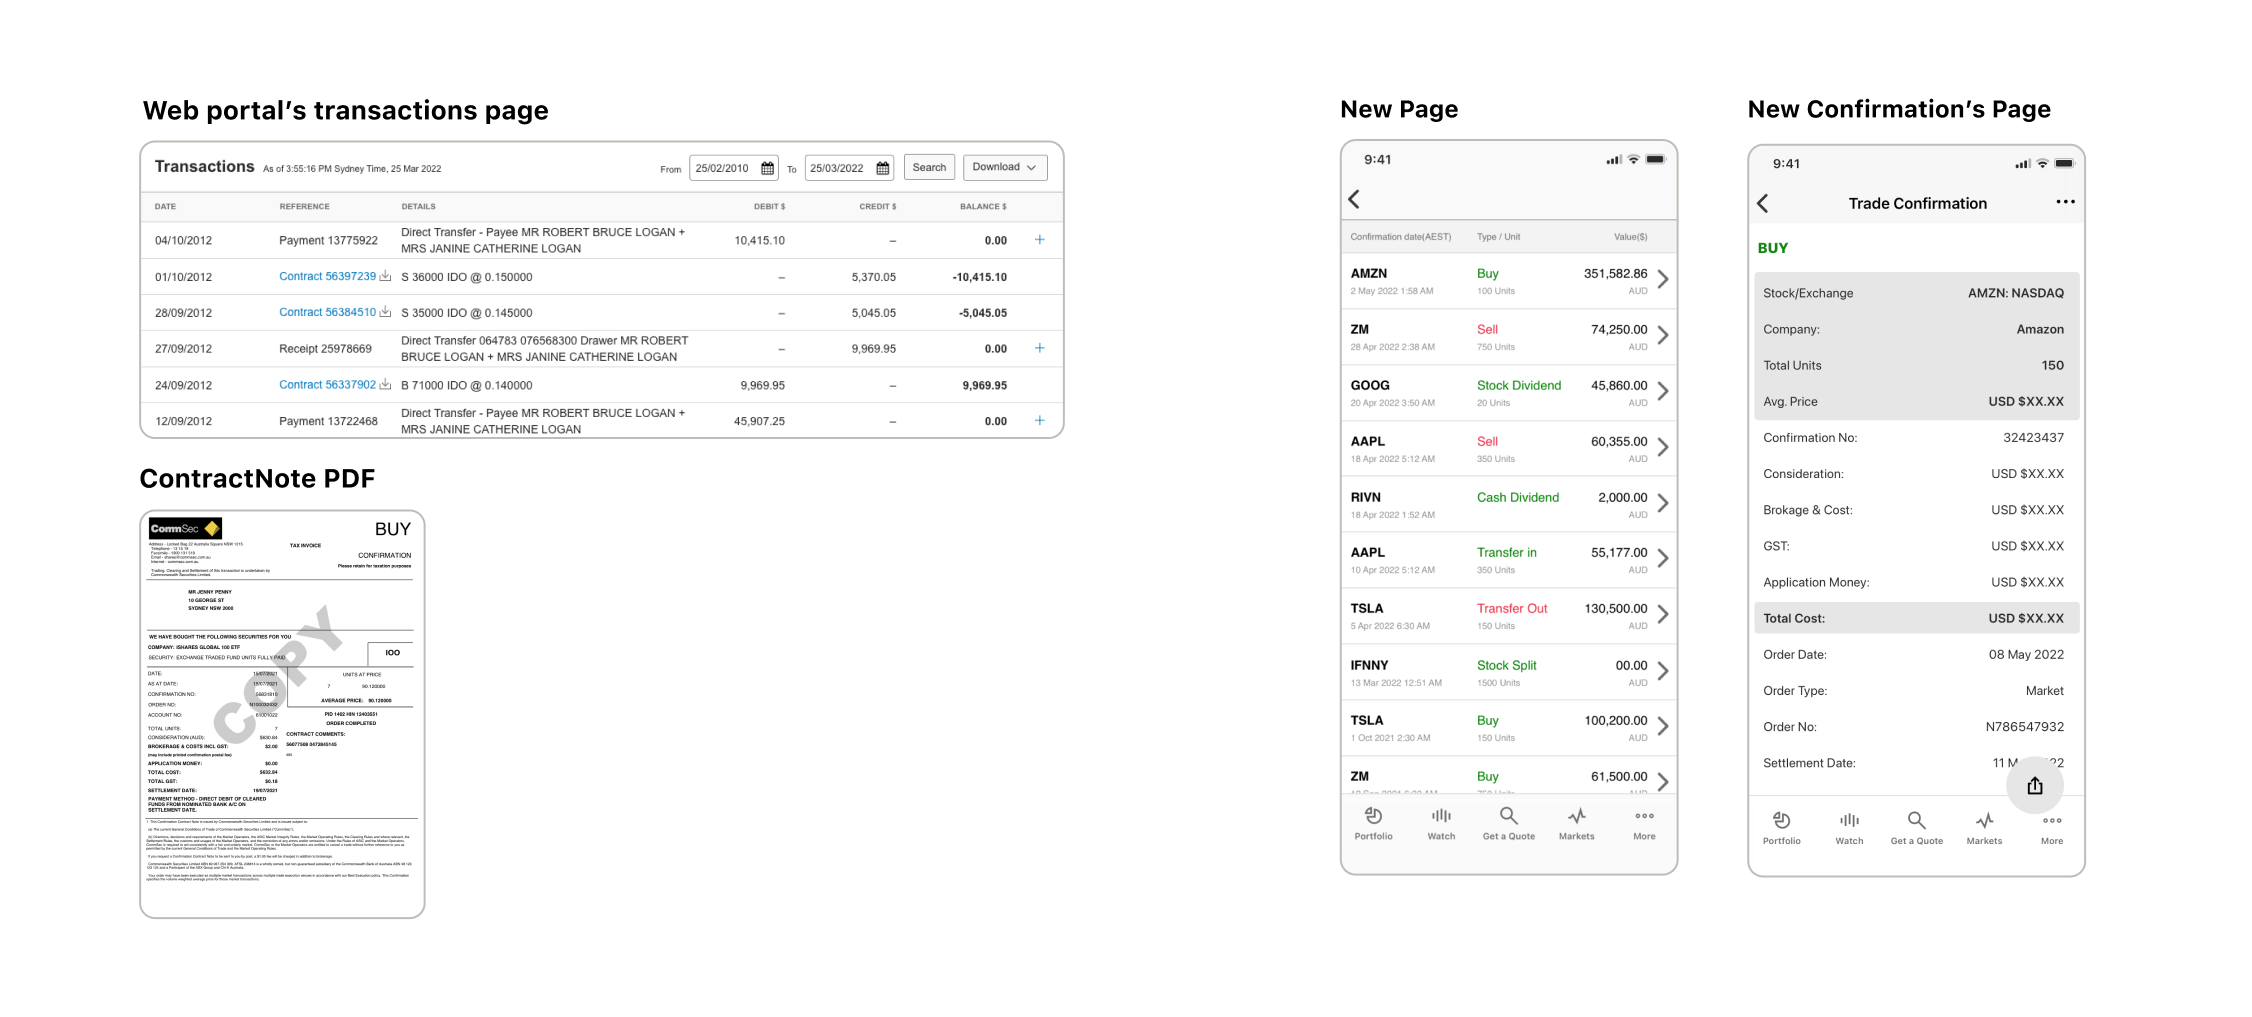Expand the 04/10/2012 payment row with plus
This screenshot has height=1017, width=2252.
tap(1039, 240)
